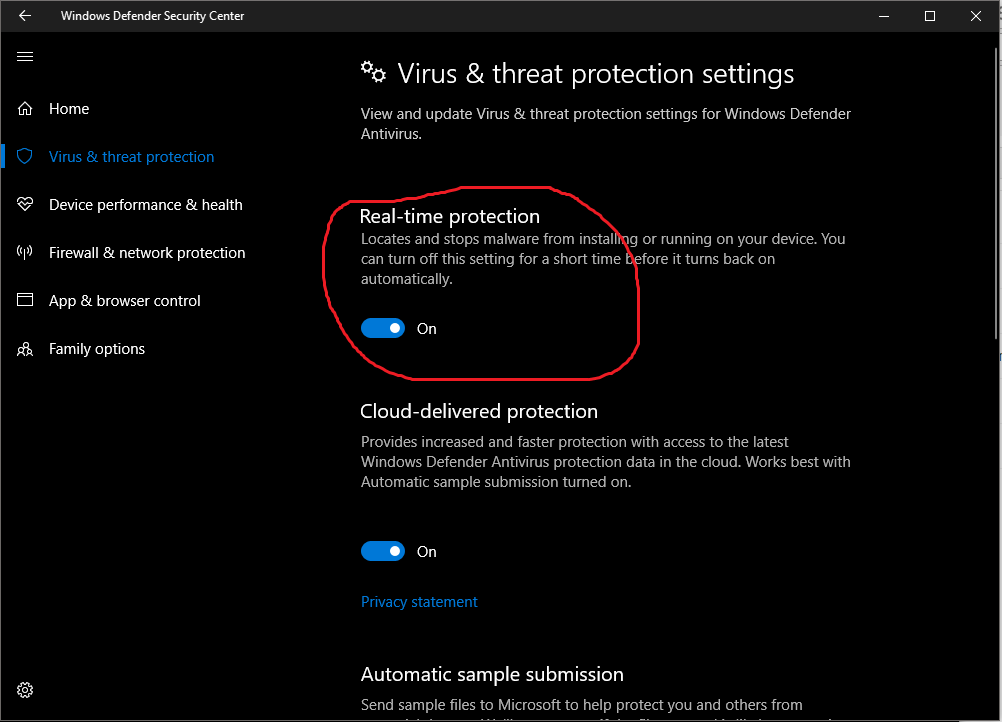Open Firewall & network protection

pos(147,252)
